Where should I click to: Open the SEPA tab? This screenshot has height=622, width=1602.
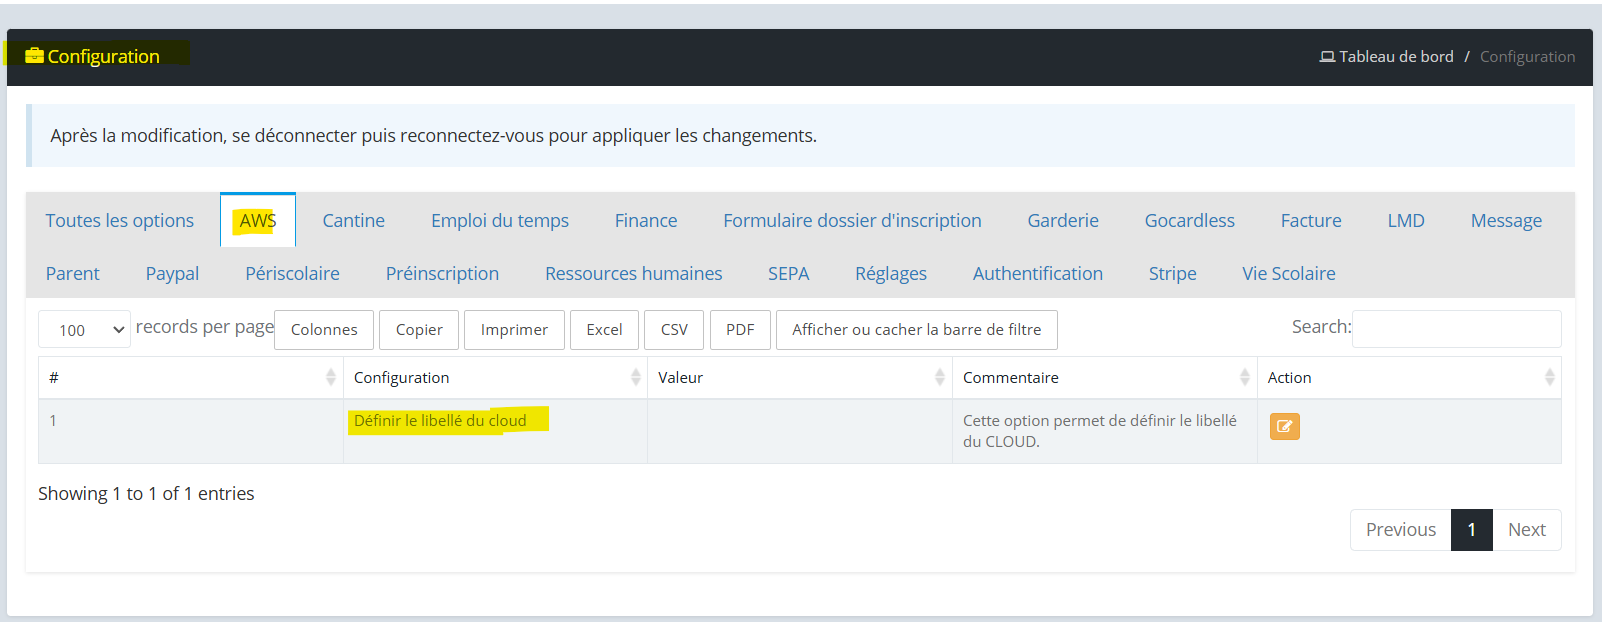(788, 273)
